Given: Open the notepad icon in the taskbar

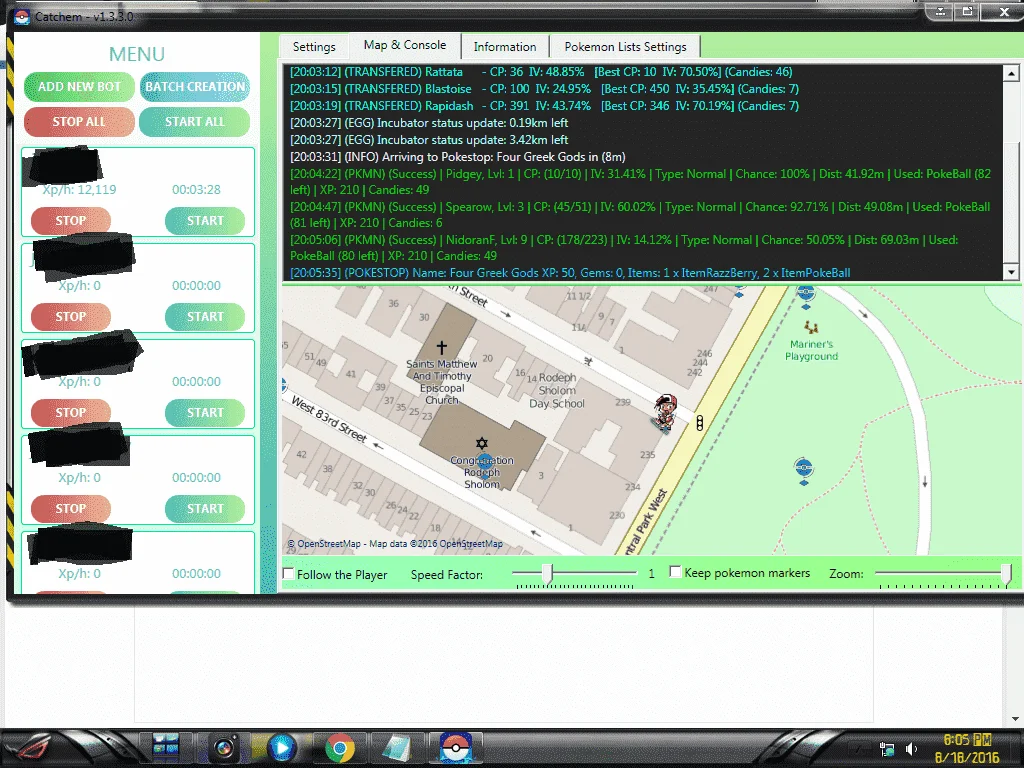Looking at the screenshot, I should (x=396, y=748).
